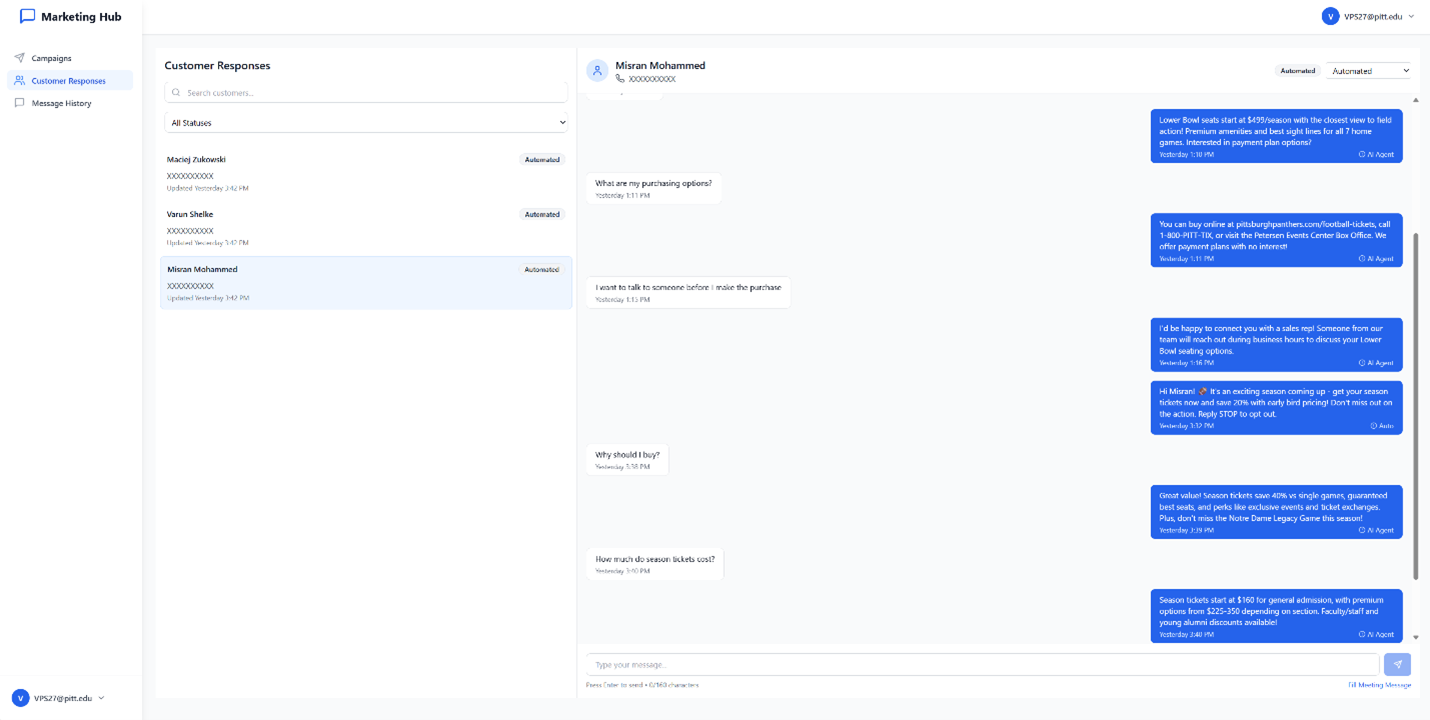Go to Message History page
The image size is (1430, 720).
pos(61,103)
